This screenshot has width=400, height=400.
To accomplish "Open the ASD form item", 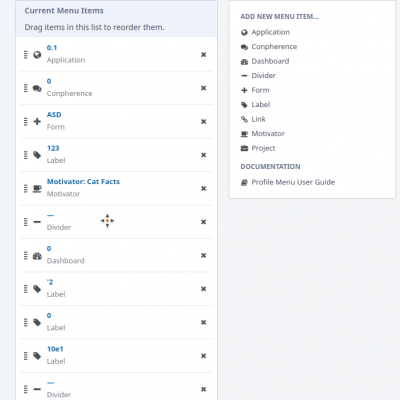I will [54, 115].
